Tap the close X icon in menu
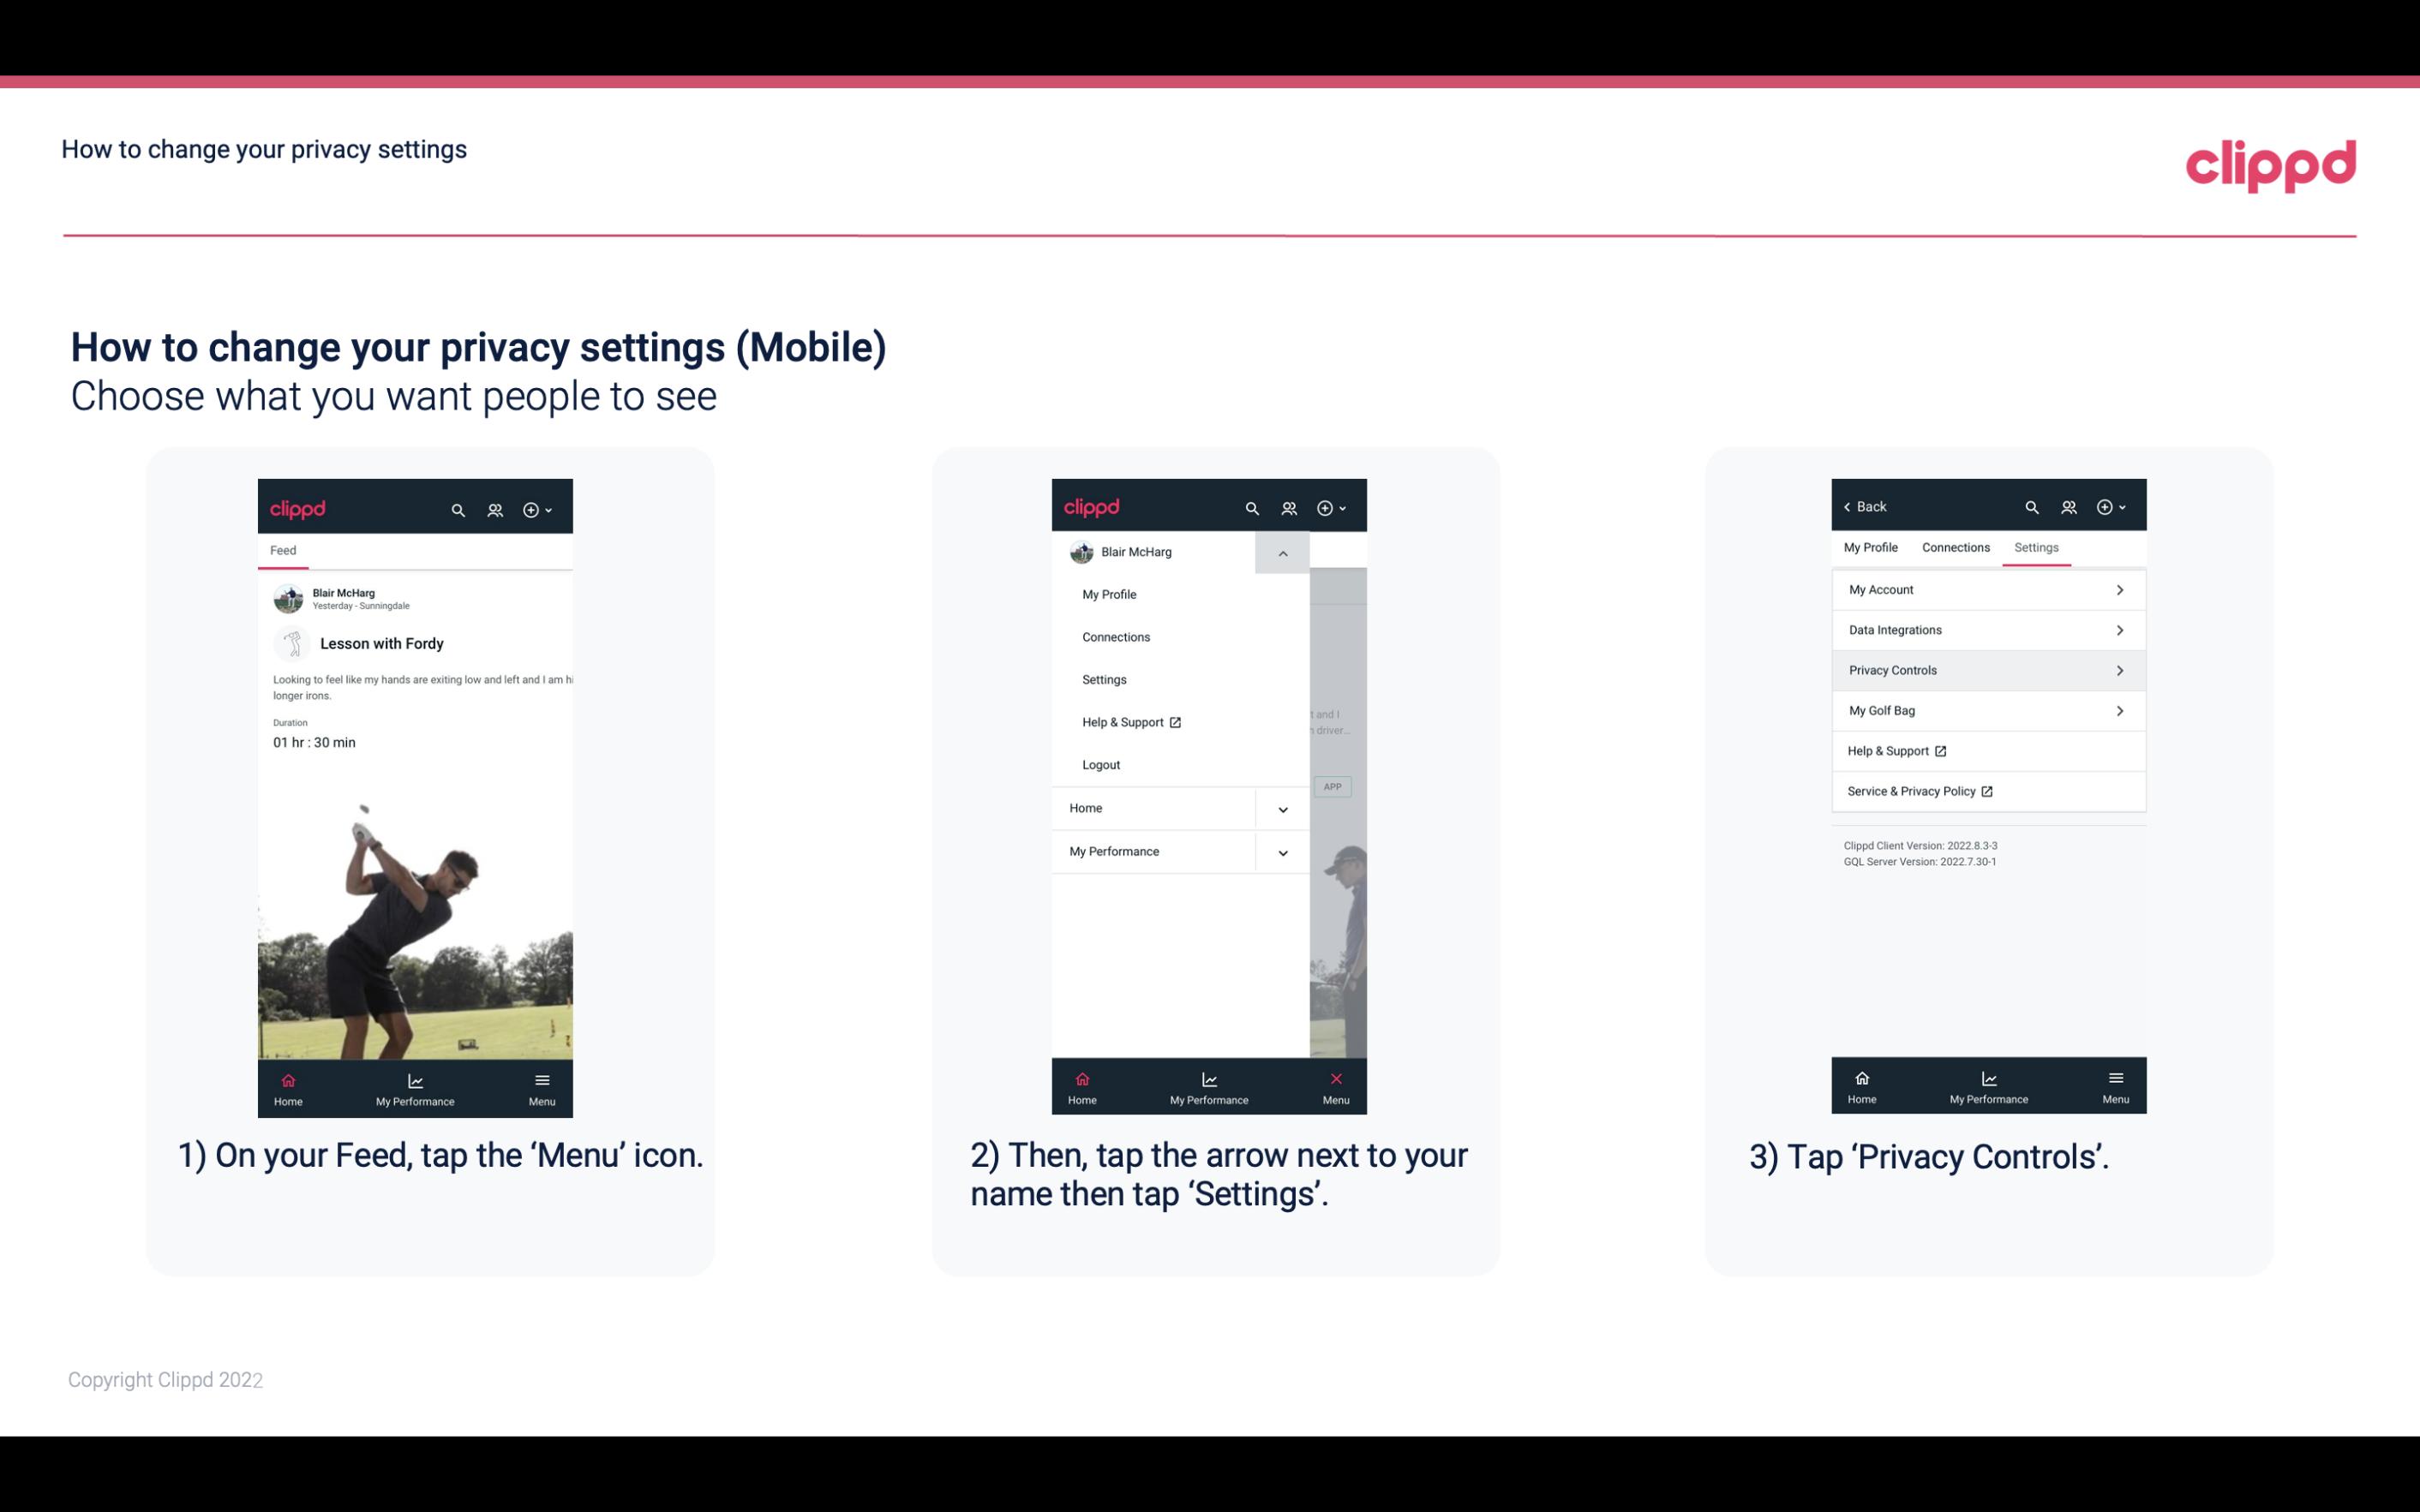2420x1512 pixels. (x=1333, y=1079)
